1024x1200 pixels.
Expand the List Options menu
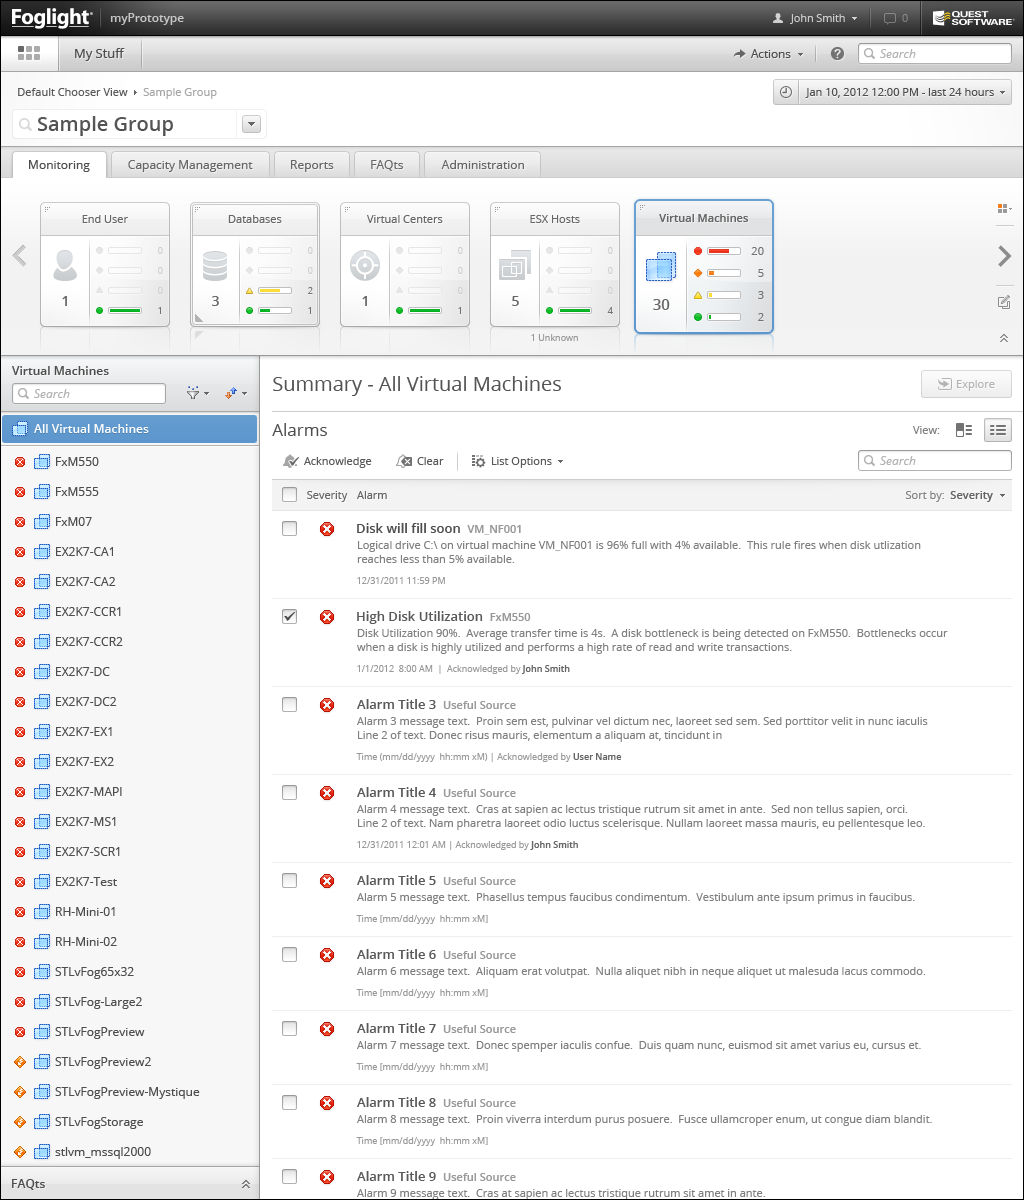point(518,461)
